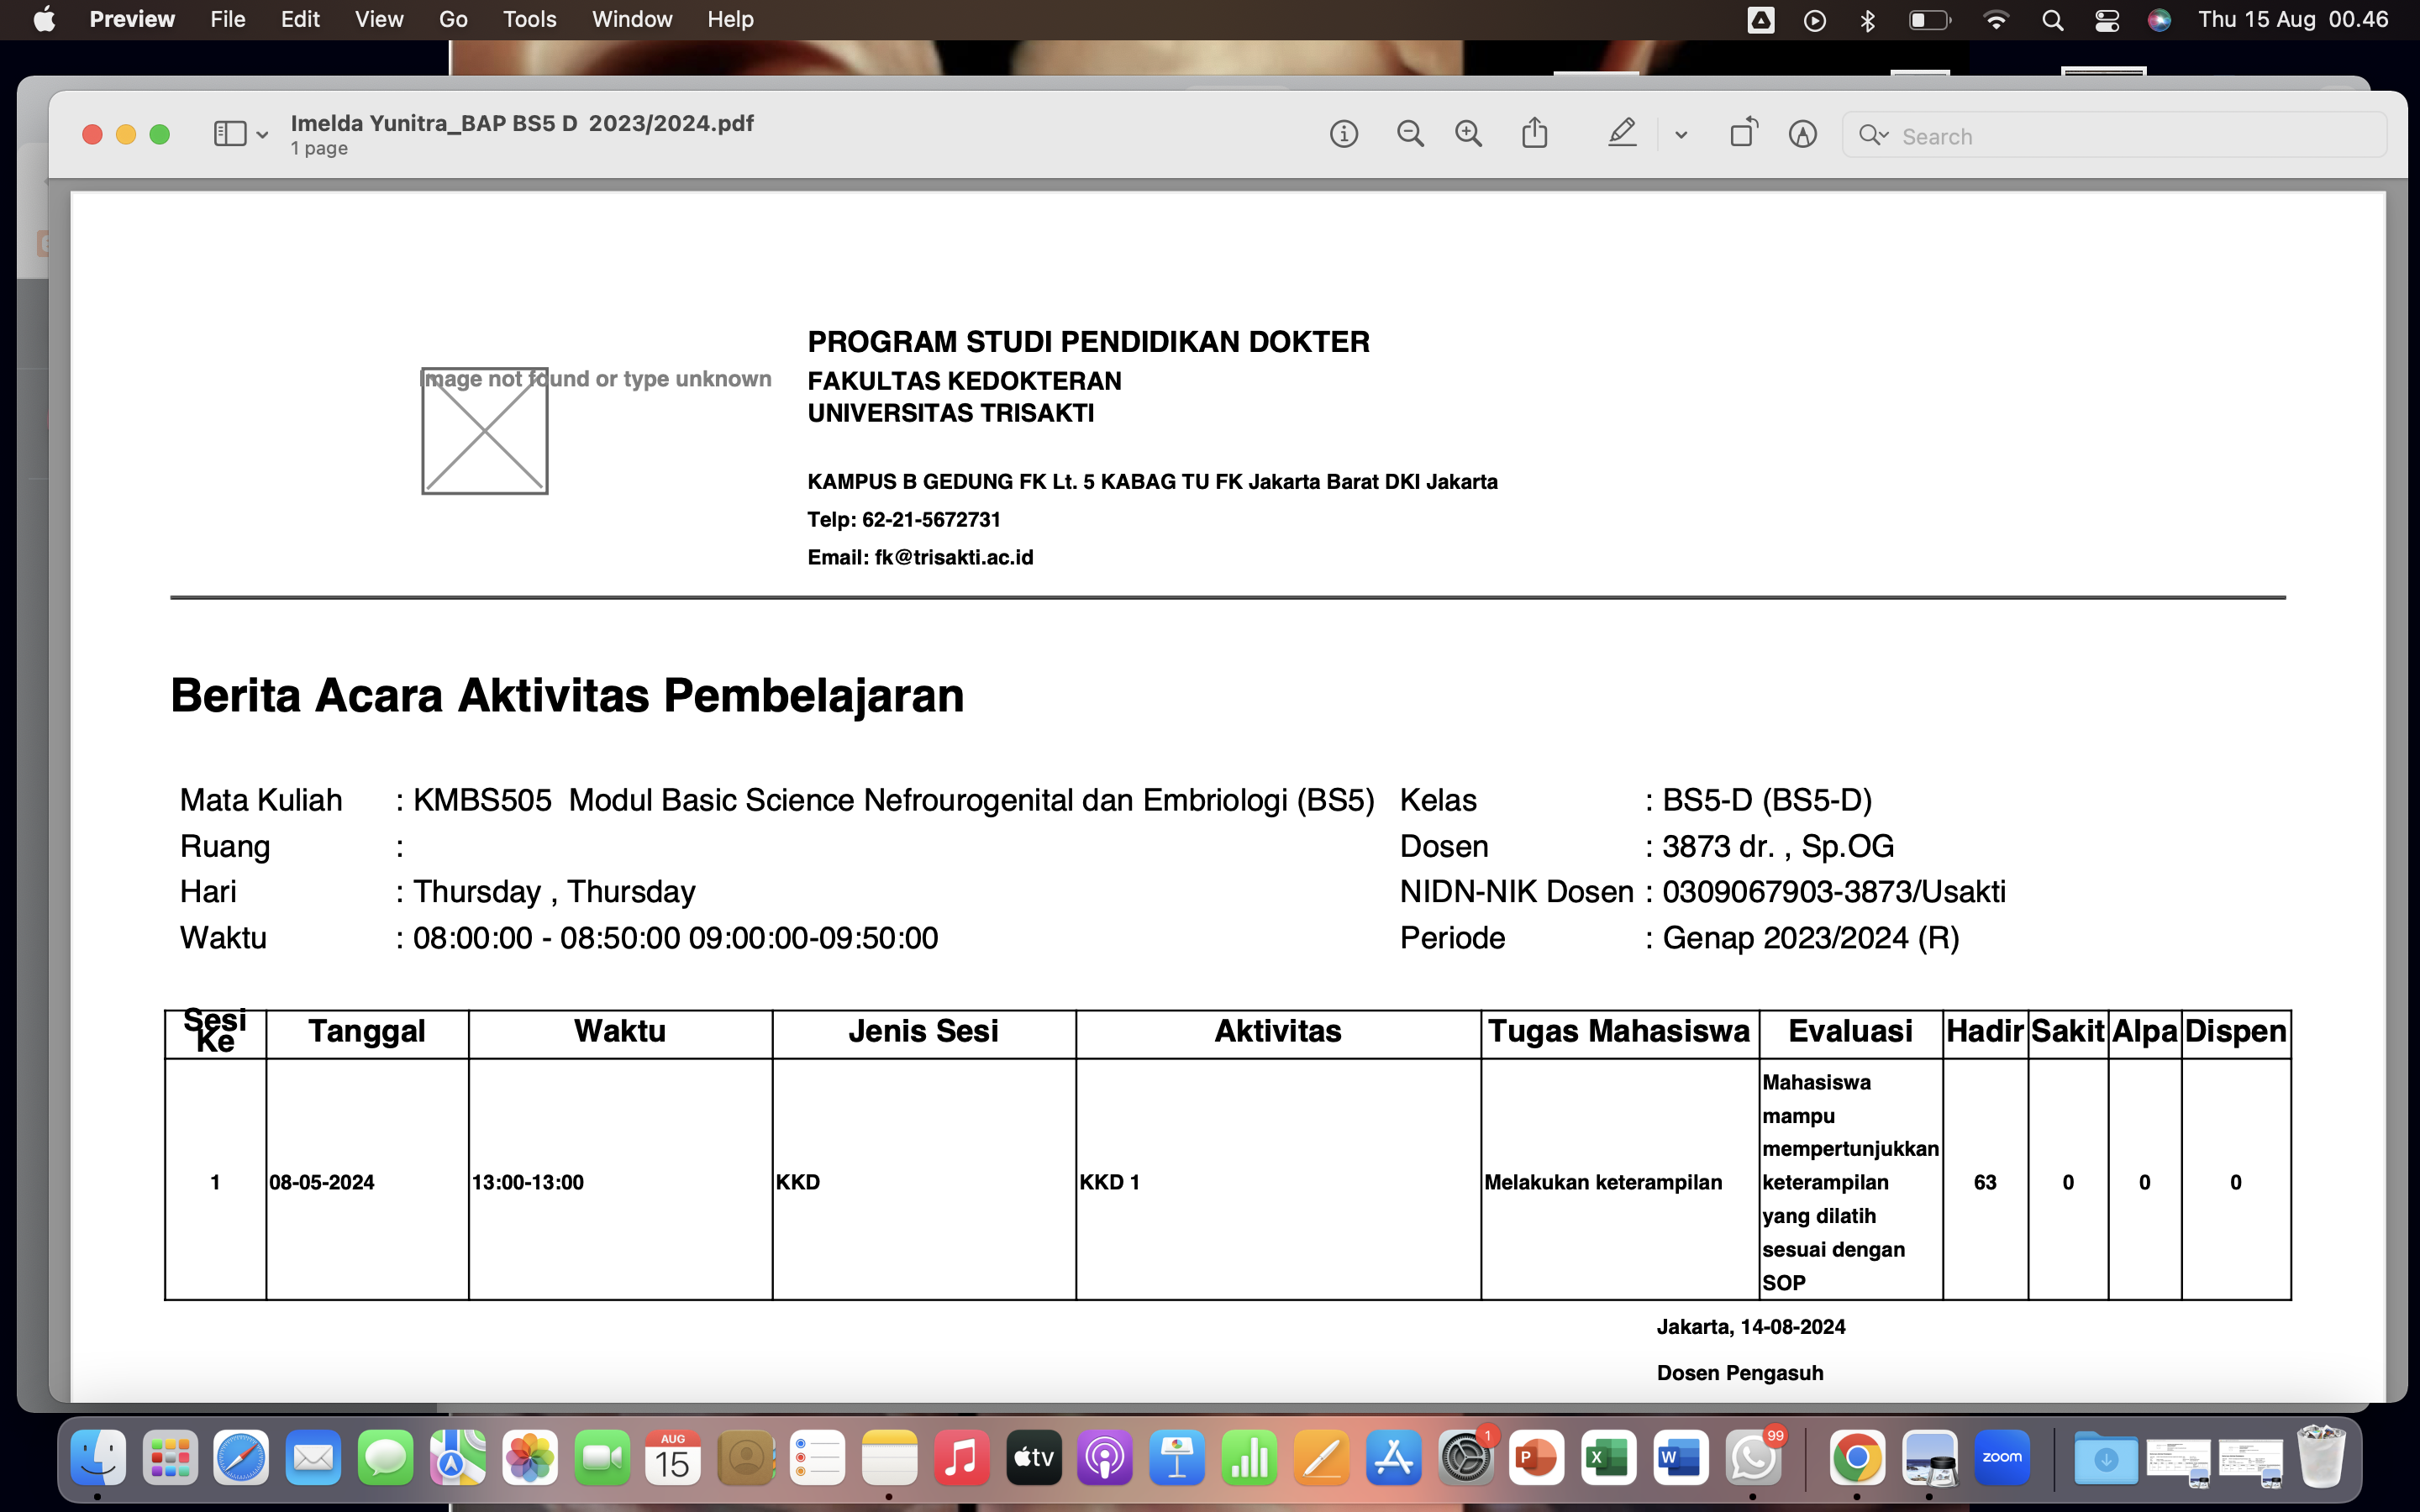
Task: Launch PowerPoint from the Dock
Action: click(x=1537, y=1458)
